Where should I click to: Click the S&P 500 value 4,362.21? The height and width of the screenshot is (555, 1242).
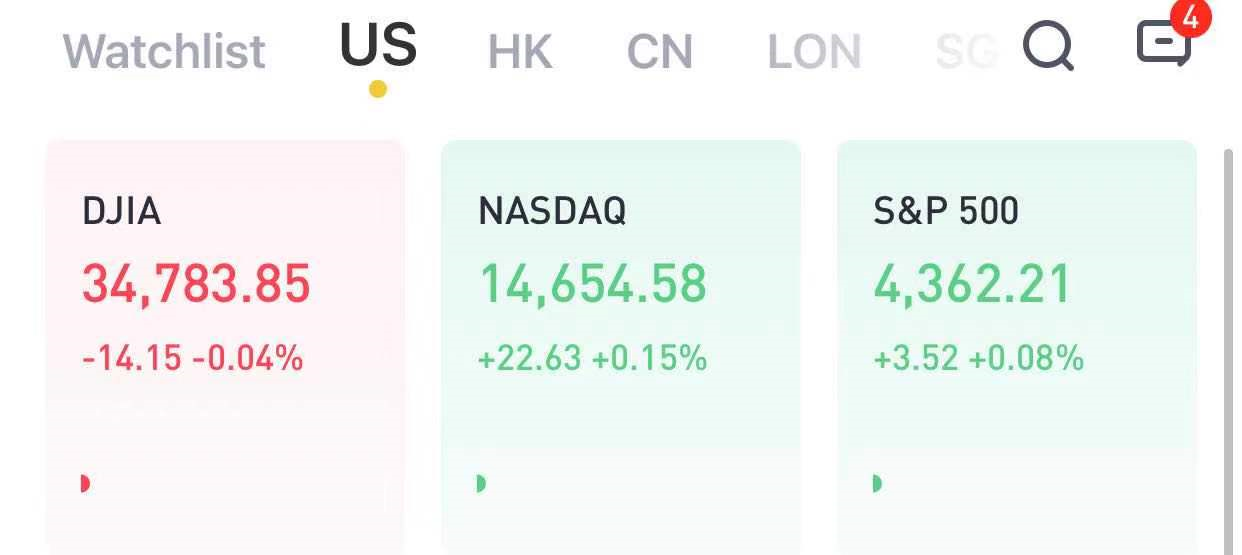coord(972,284)
